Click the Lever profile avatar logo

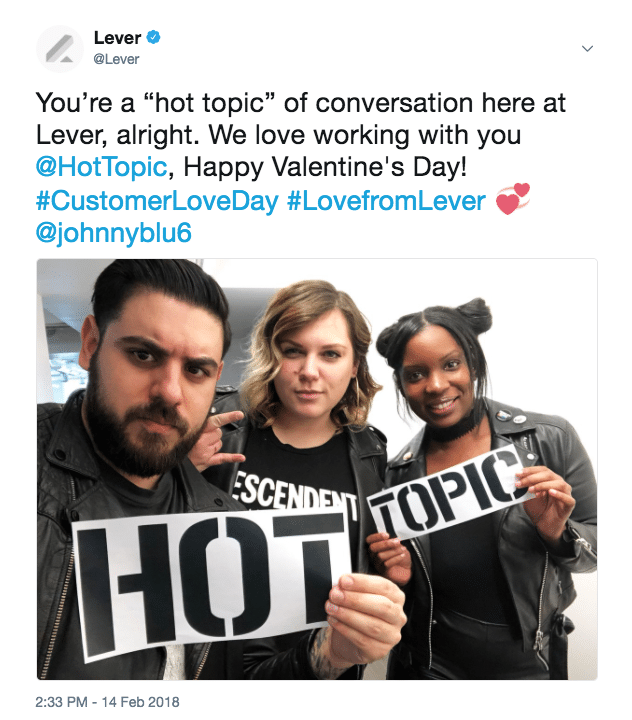[x=60, y=49]
